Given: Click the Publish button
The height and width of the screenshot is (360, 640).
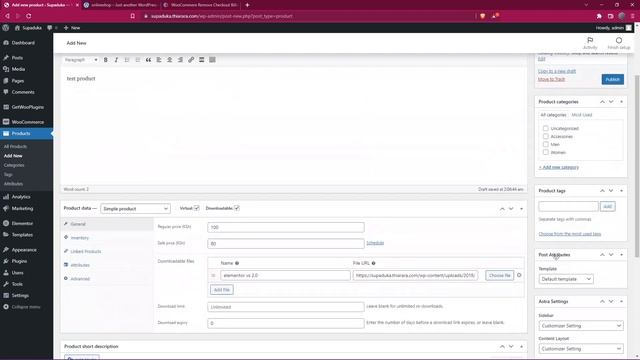Looking at the screenshot, I should 613,79.
